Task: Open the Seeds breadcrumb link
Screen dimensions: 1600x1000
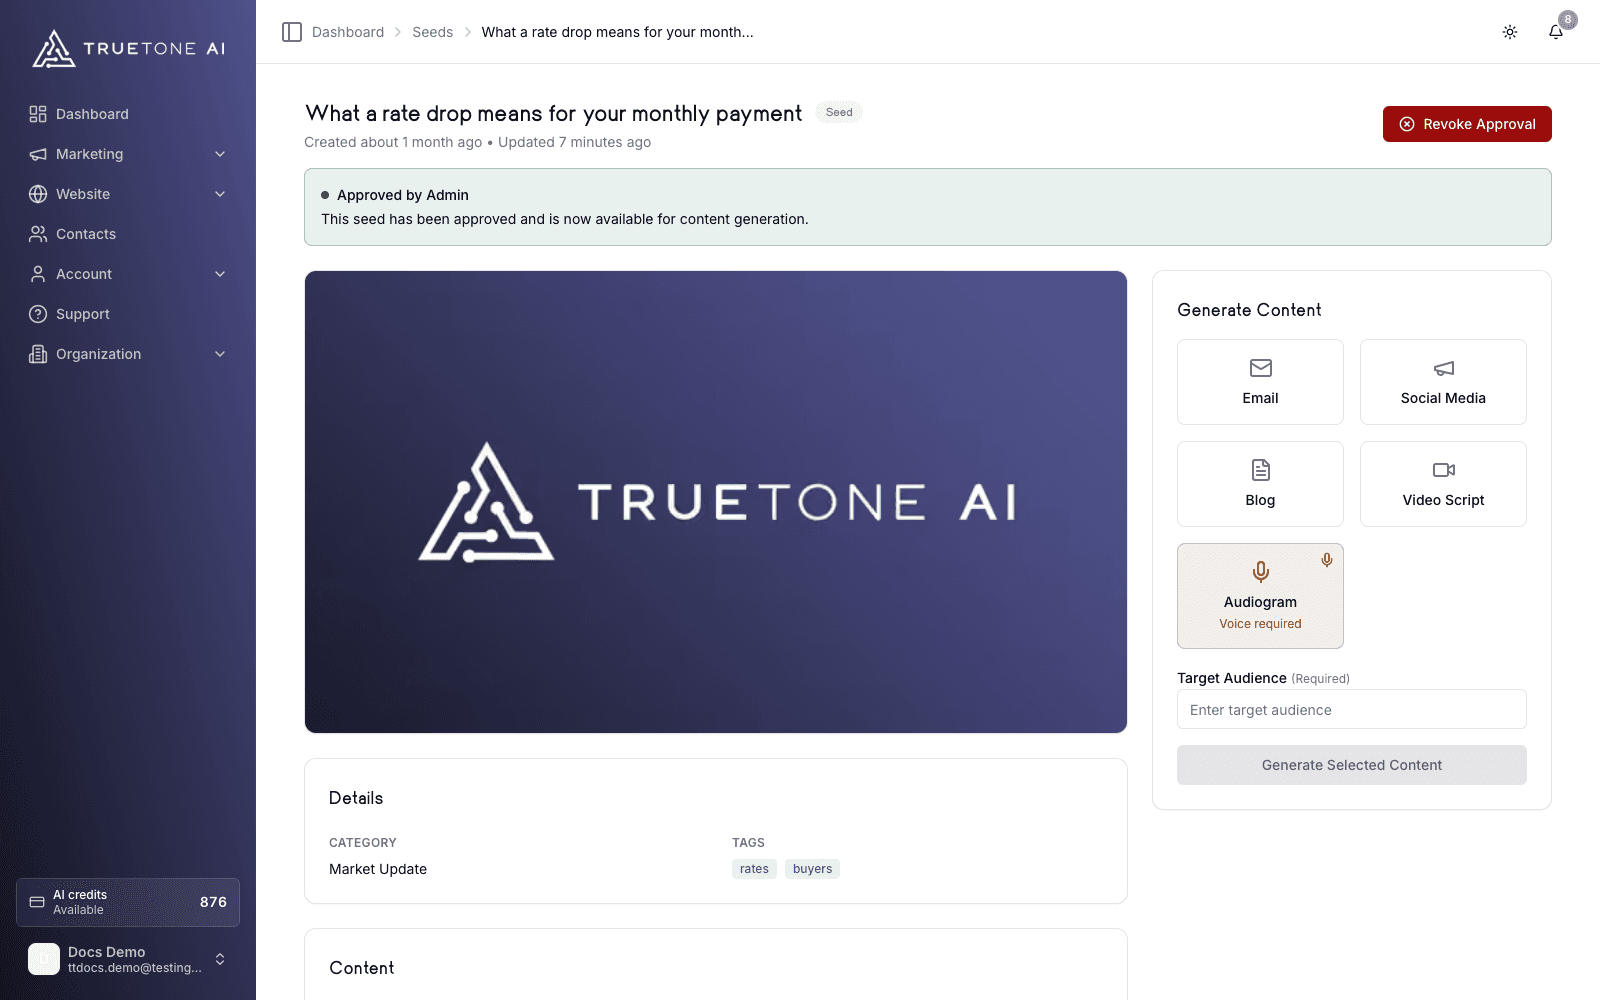Action: click(432, 32)
